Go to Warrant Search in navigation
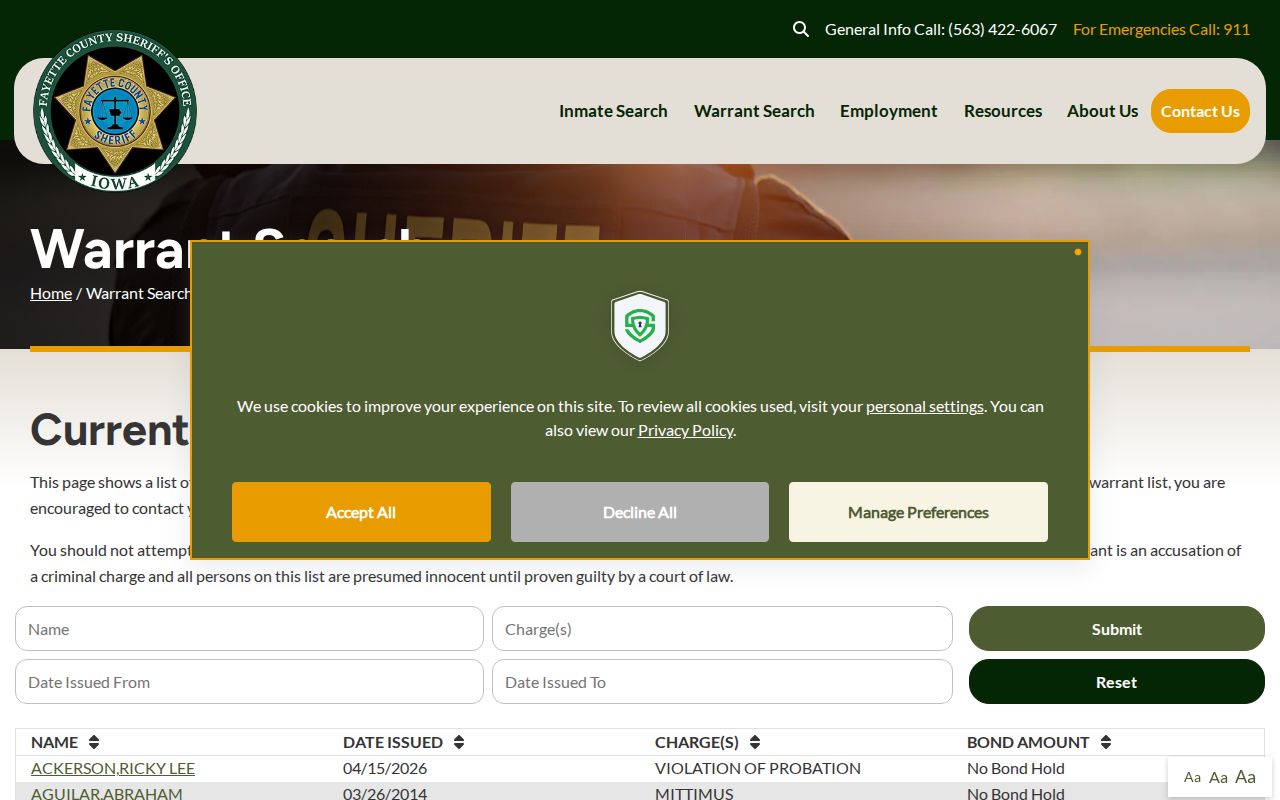This screenshot has width=1280, height=800. click(x=754, y=111)
